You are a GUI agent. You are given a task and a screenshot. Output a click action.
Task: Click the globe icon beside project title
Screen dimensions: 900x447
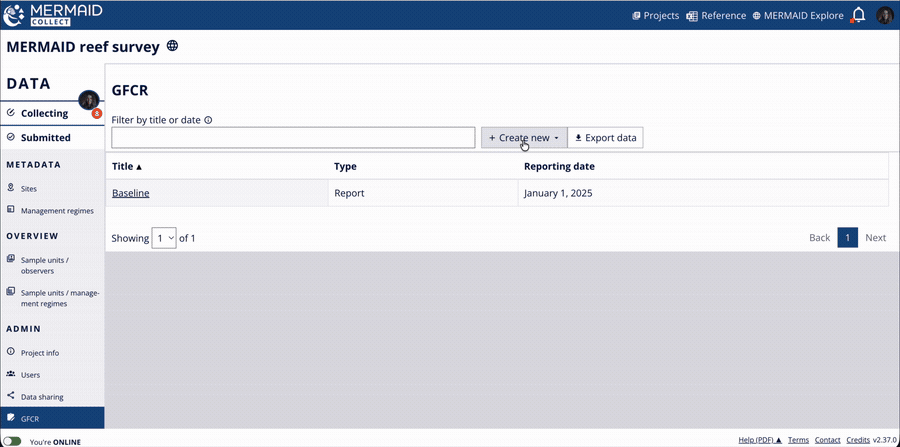click(x=172, y=46)
